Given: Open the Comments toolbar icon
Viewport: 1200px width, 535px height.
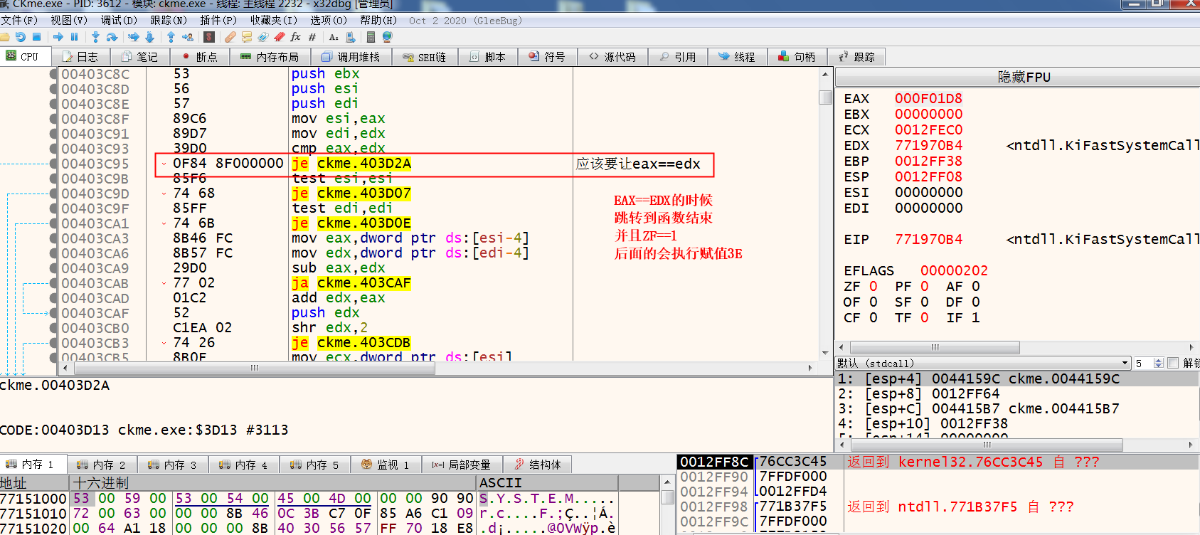Looking at the screenshot, I should pyautogui.click(x=247, y=37).
